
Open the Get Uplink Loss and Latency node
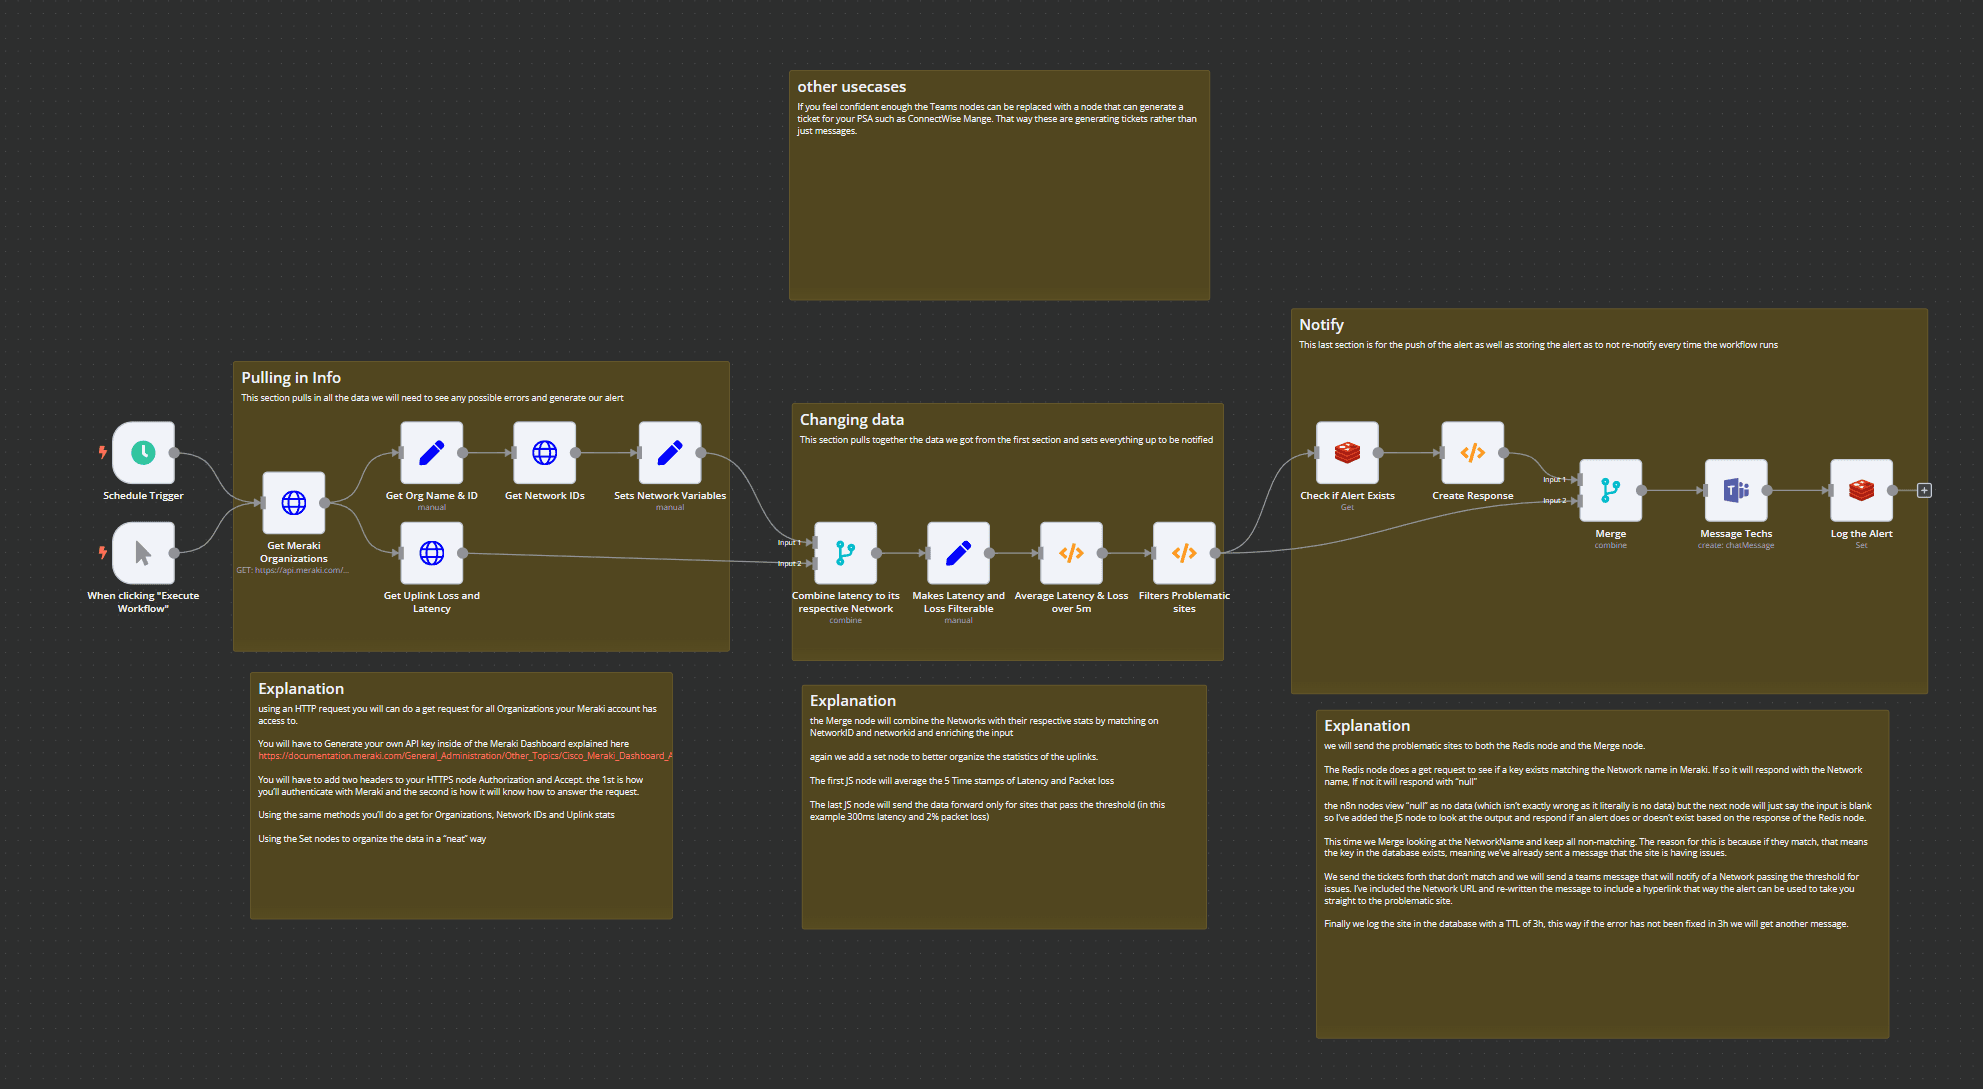tap(432, 552)
